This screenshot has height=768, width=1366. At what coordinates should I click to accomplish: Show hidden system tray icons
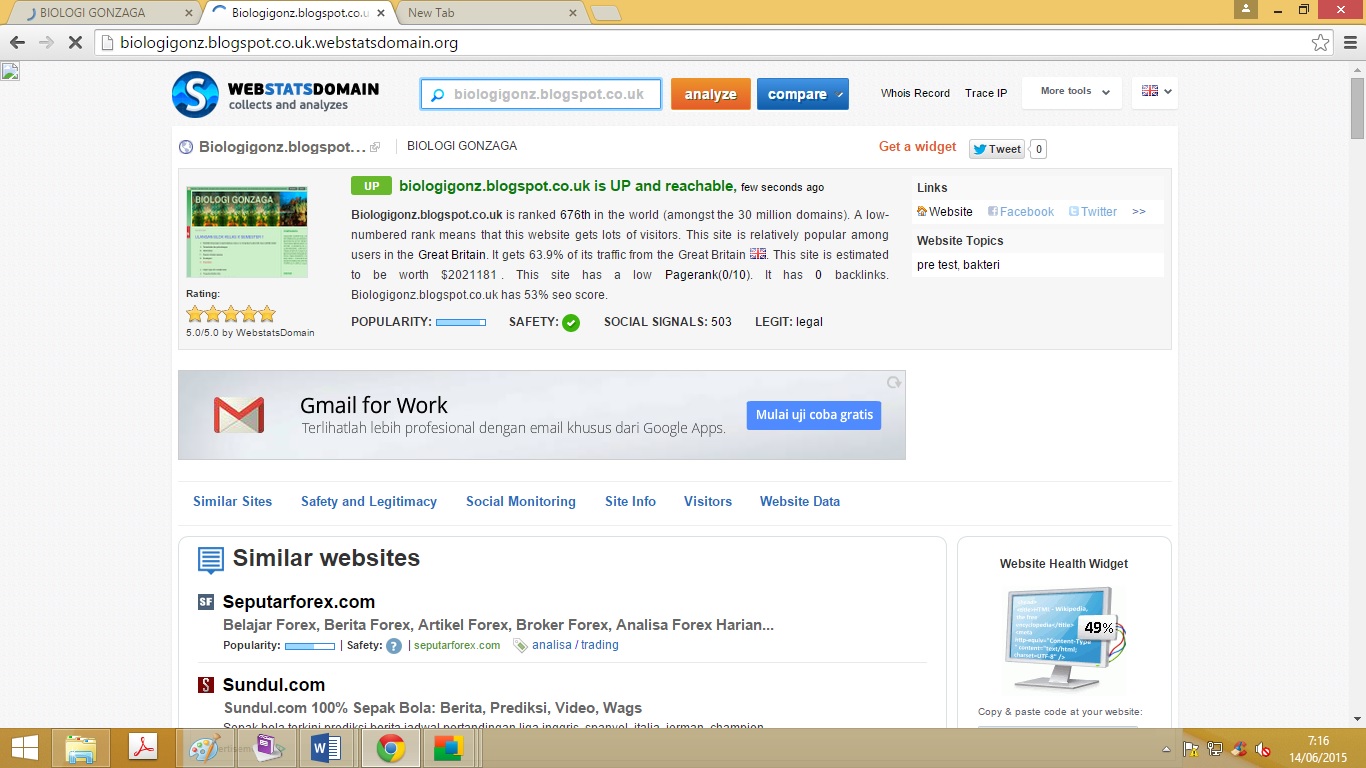click(x=1166, y=749)
